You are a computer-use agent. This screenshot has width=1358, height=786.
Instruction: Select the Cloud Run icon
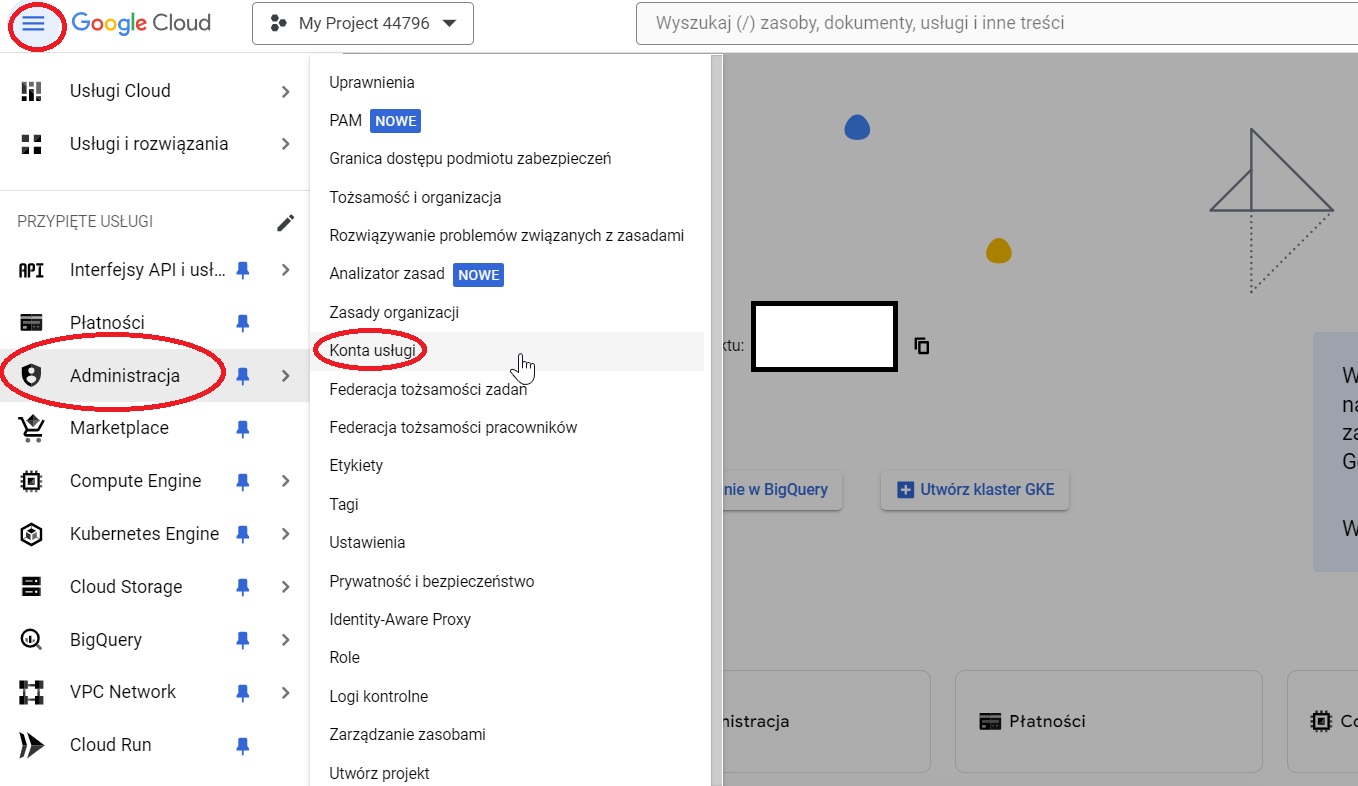[31, 744]
